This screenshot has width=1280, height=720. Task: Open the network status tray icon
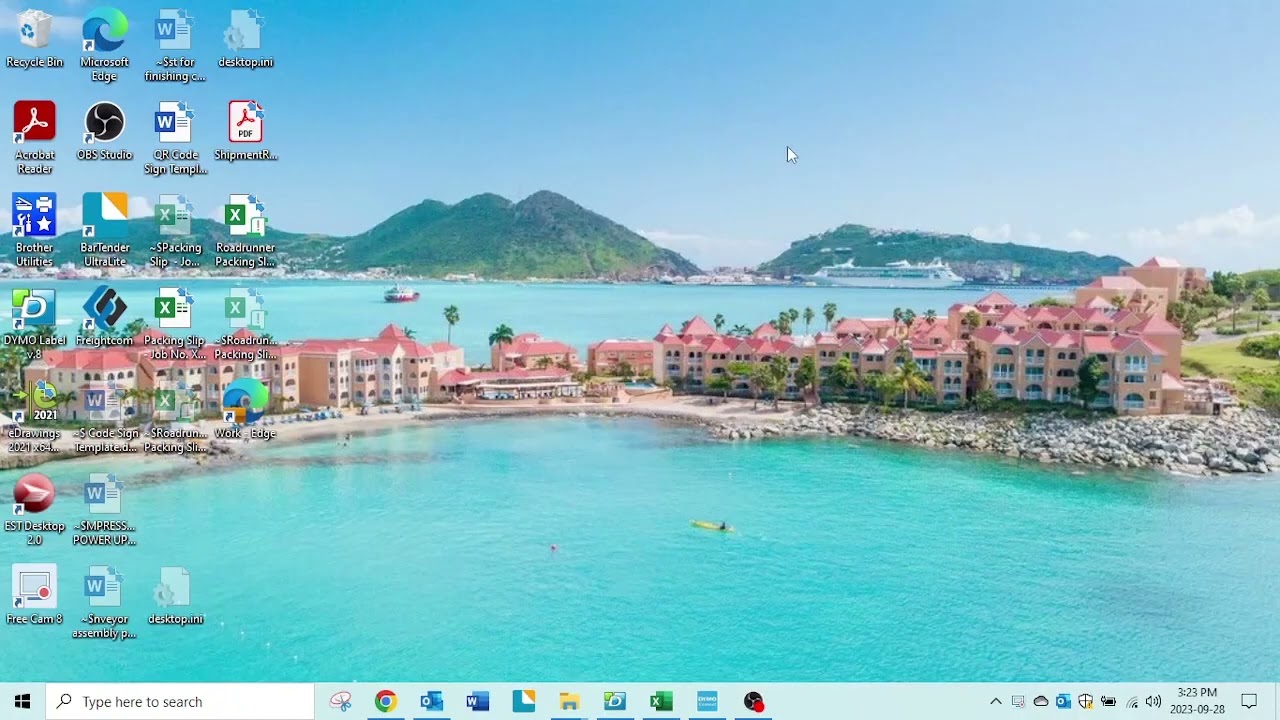1132,702
